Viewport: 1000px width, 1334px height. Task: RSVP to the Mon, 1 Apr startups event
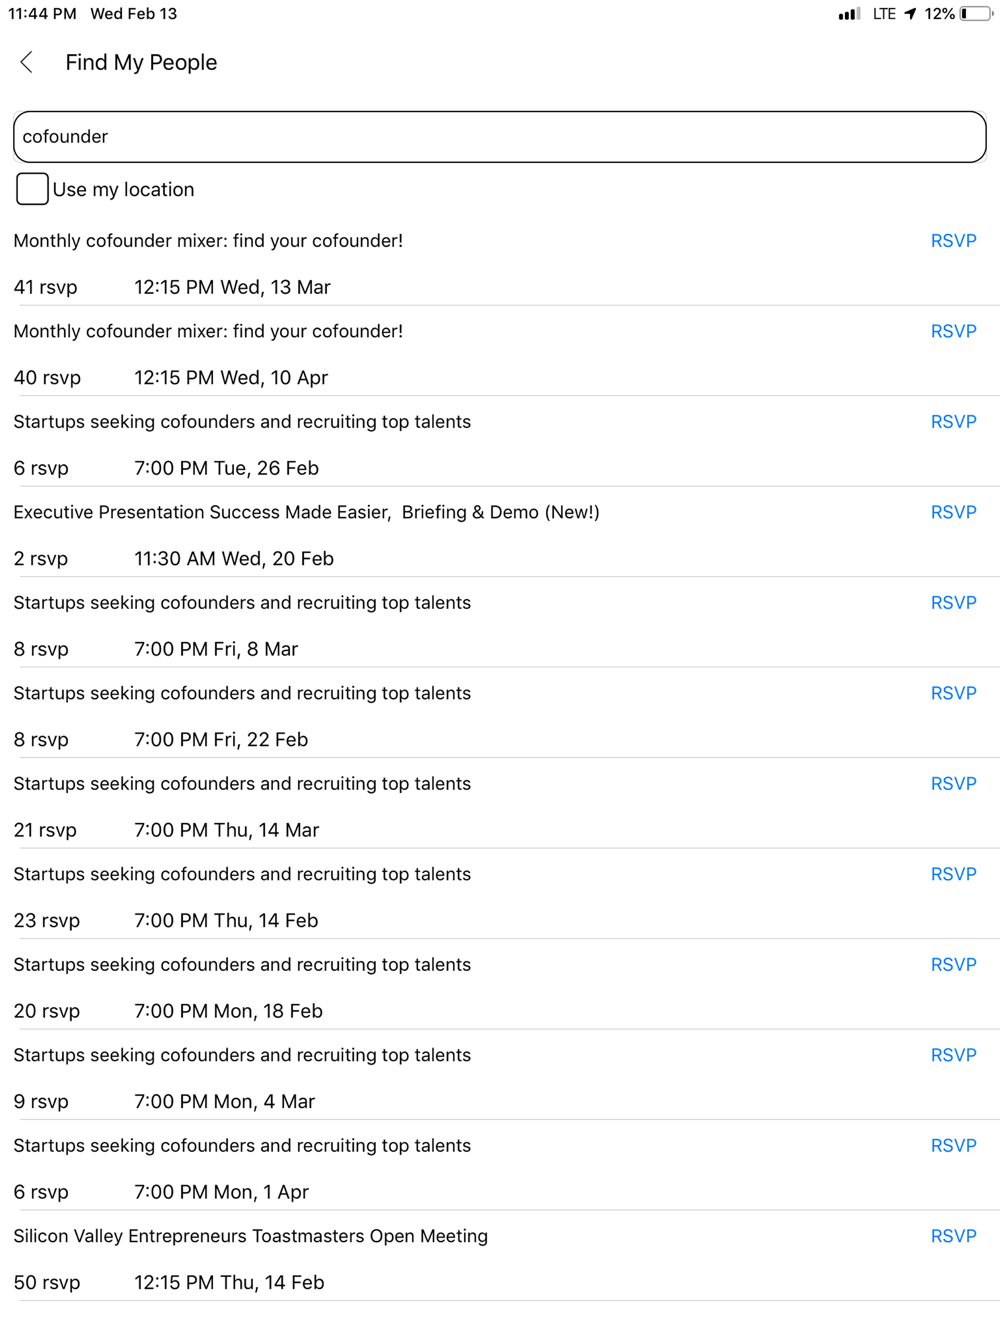[953, 1146]
